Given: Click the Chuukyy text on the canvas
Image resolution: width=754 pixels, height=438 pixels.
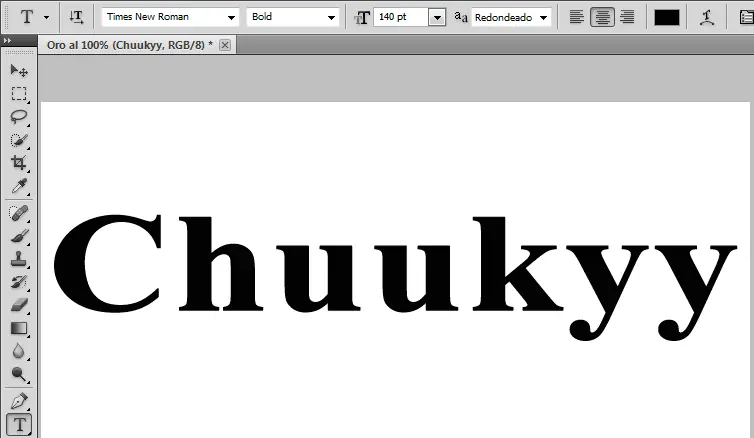Looking at the screenshot, I should [395, 277].
